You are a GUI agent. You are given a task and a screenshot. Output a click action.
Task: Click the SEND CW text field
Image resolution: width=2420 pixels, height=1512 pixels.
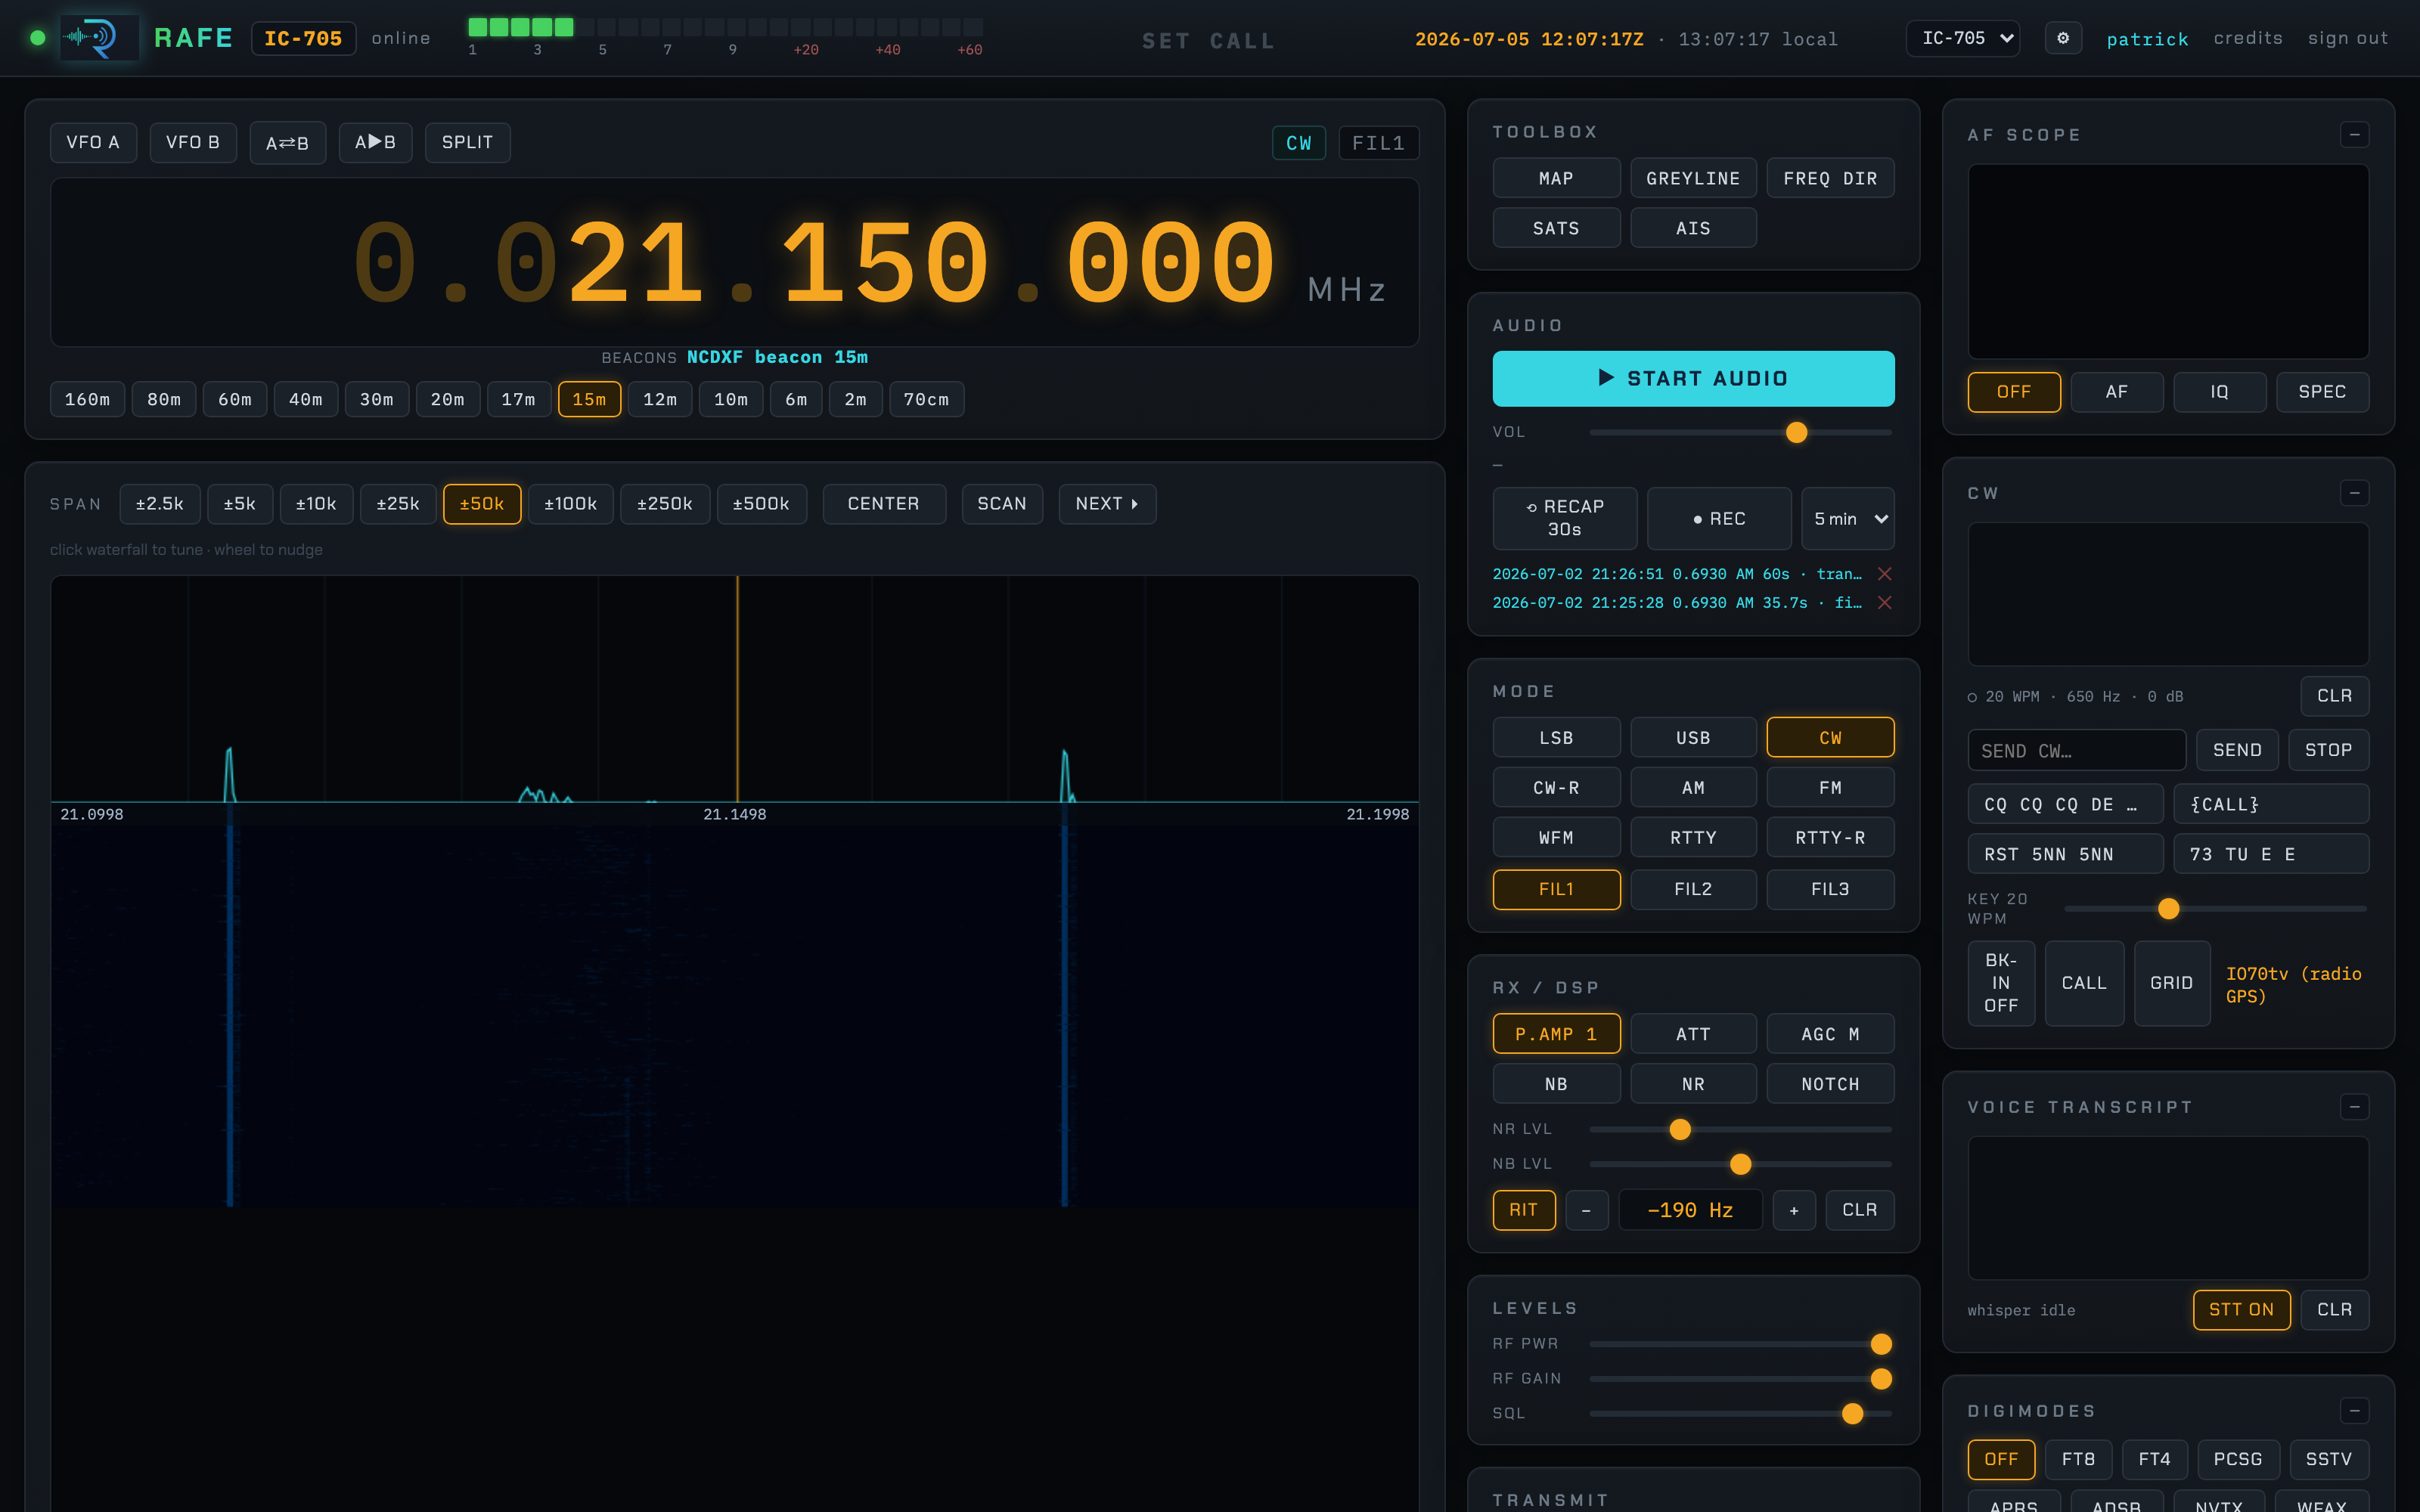pos(2077,750)
